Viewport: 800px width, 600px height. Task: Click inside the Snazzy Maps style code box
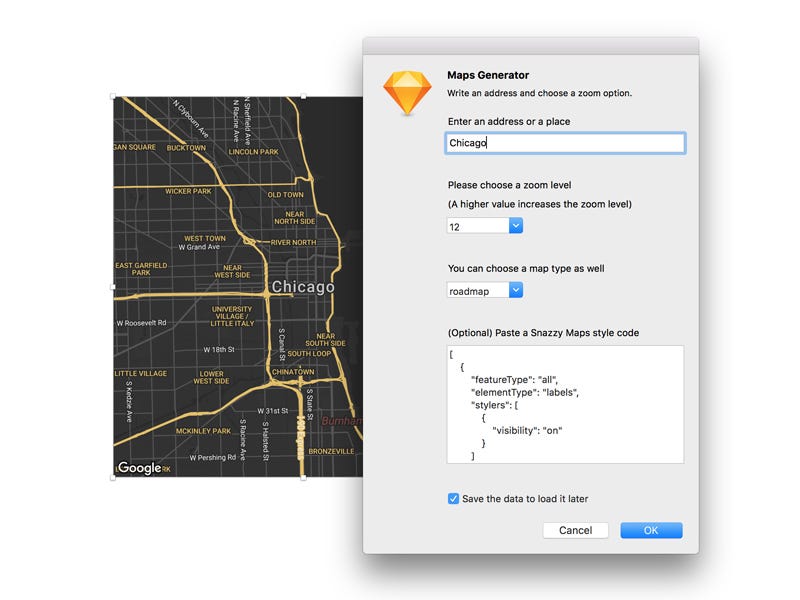point(565,404)
